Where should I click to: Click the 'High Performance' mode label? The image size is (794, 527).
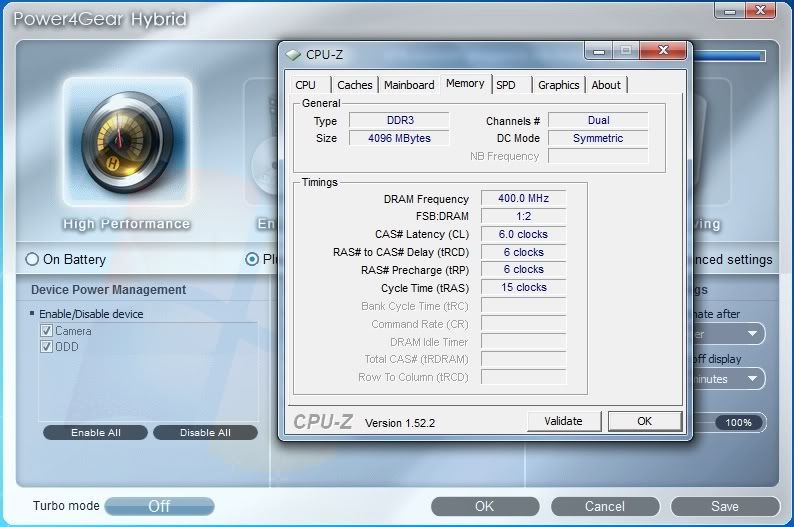[x=127, y=224]
